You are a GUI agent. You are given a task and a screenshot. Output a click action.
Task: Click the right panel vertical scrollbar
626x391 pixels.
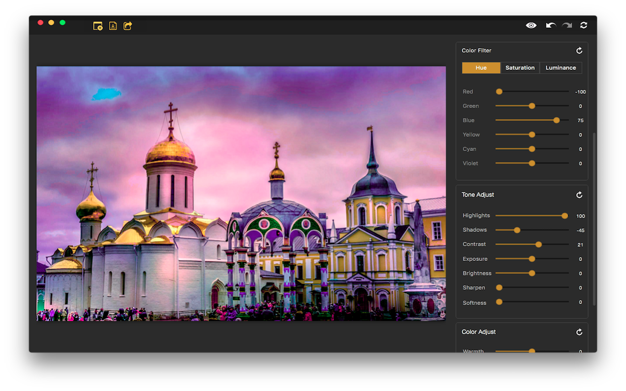tap(594, 220)
